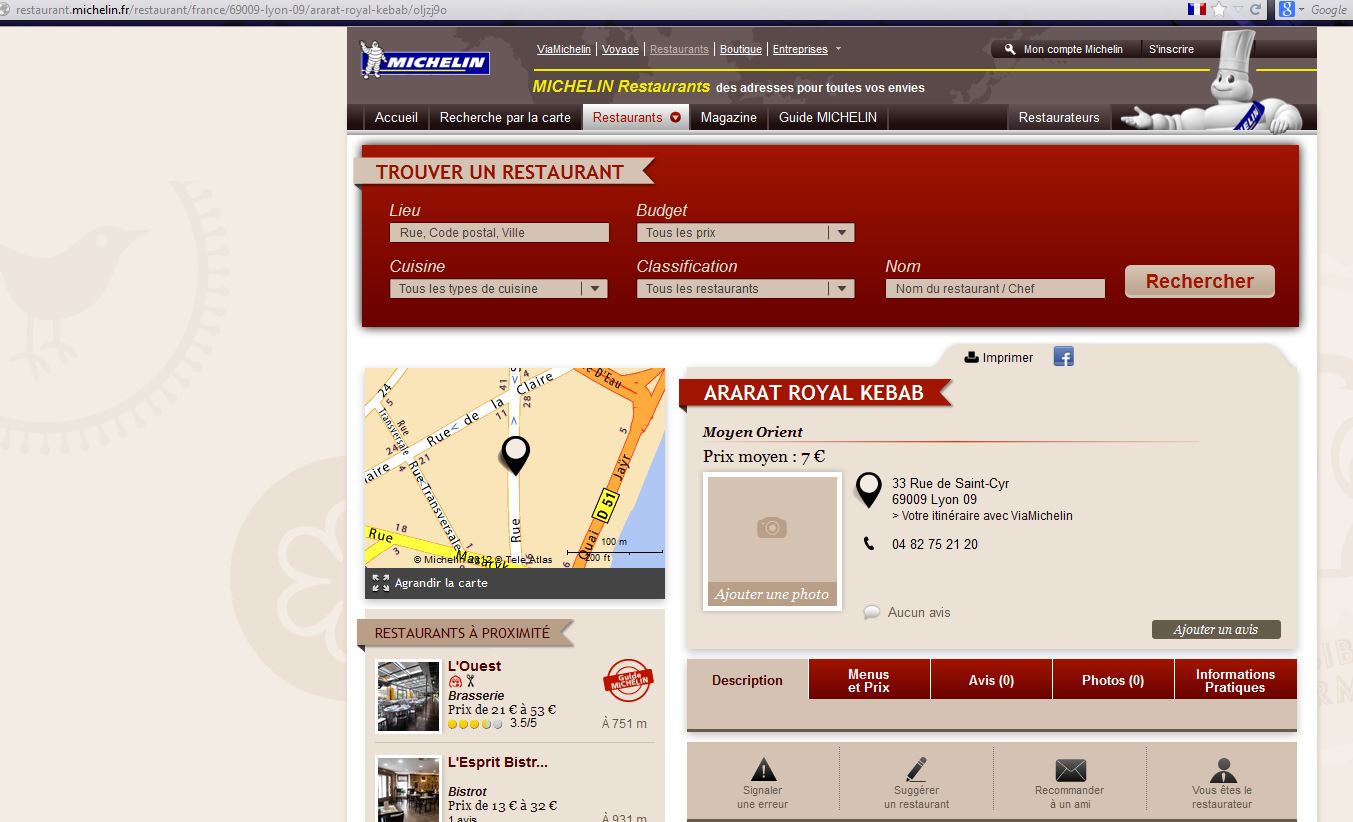Click the Lieu input field
Screen dimensions: 1353x822
[x=499, y=233]
